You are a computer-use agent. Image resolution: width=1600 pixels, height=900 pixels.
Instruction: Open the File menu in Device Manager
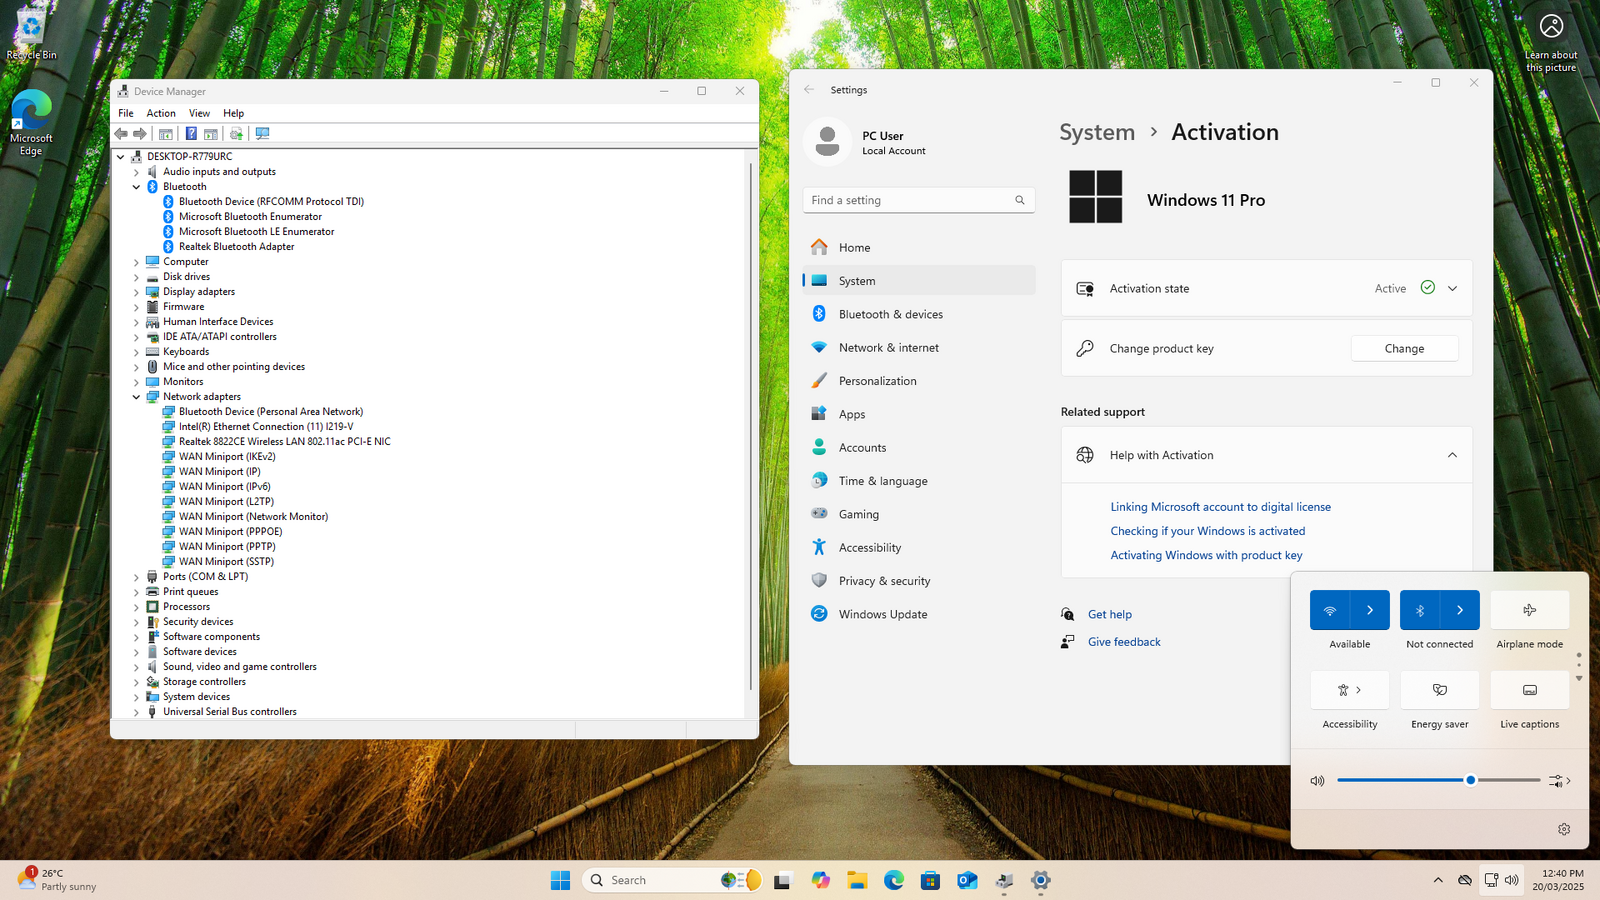(126, 113)
